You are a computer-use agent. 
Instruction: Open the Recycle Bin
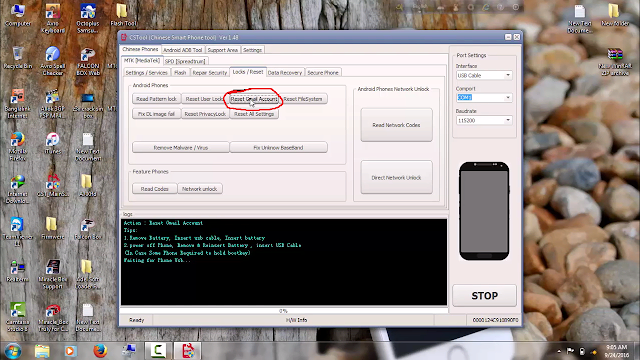tap(18, 58)
